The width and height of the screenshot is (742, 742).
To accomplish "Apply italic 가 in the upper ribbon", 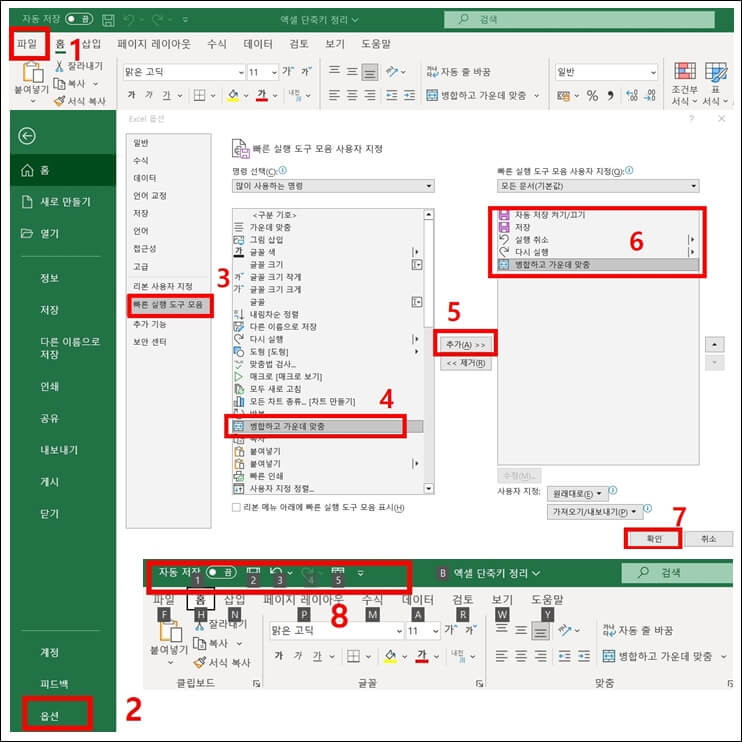I will click(149, 95).
